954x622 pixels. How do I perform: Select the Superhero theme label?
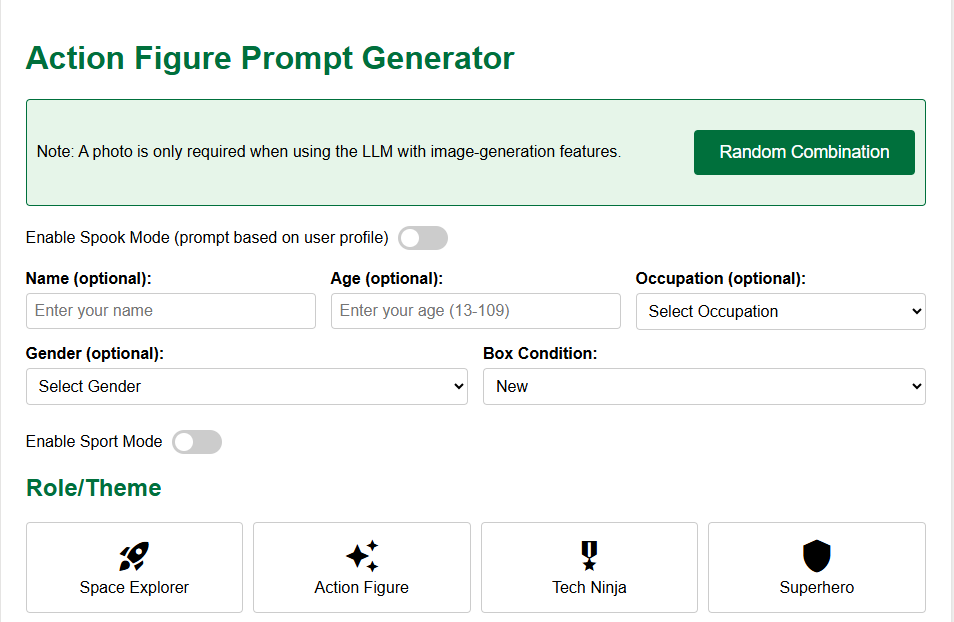(817, 588)
